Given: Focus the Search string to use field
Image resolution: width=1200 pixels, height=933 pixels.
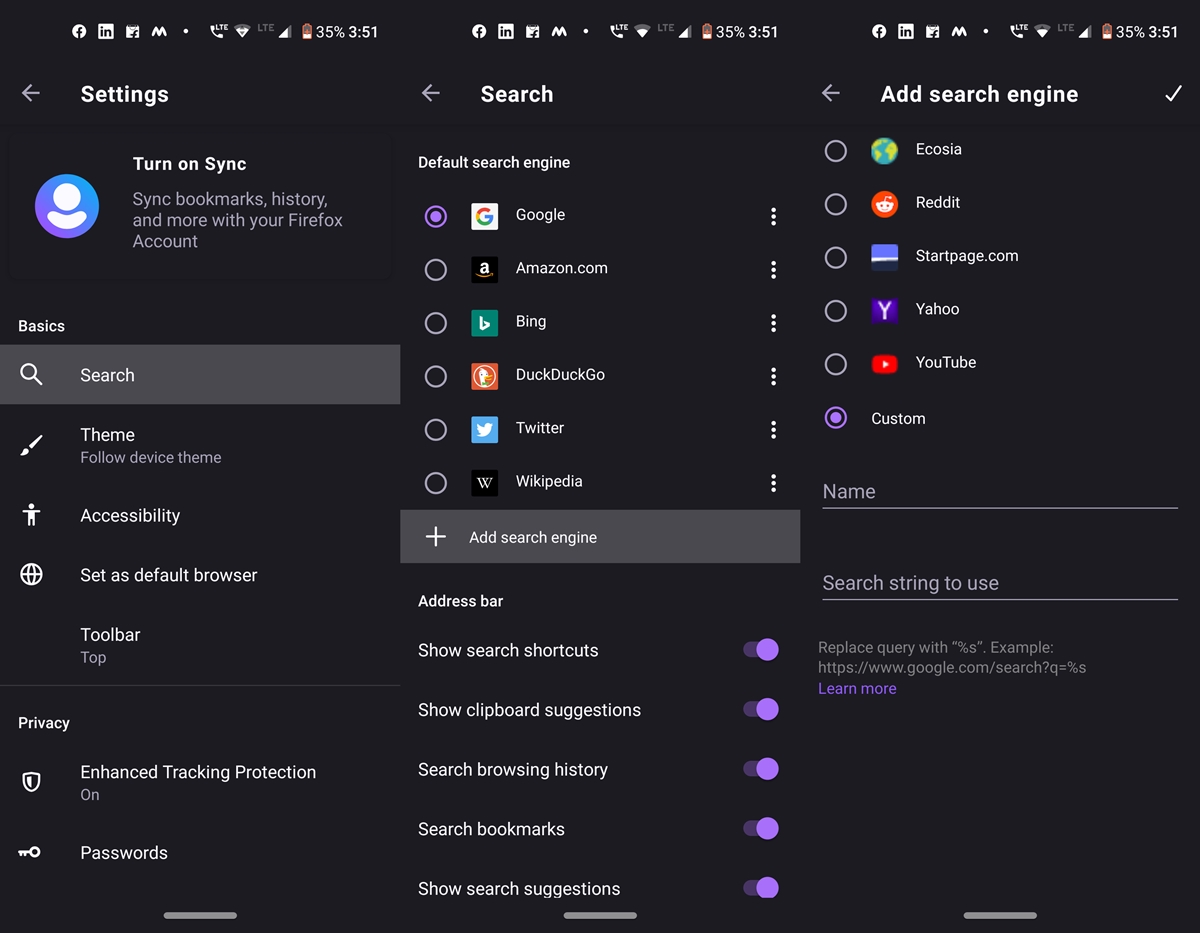Looking at the screenshot, I should coord(1000,583).
